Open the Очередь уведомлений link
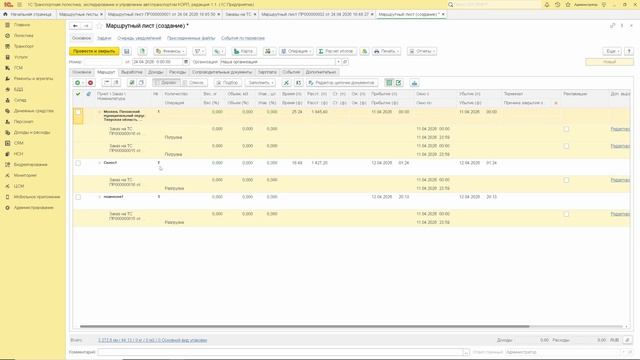The width and height of the screenshot is (640, 360). (x=139, y=38)
